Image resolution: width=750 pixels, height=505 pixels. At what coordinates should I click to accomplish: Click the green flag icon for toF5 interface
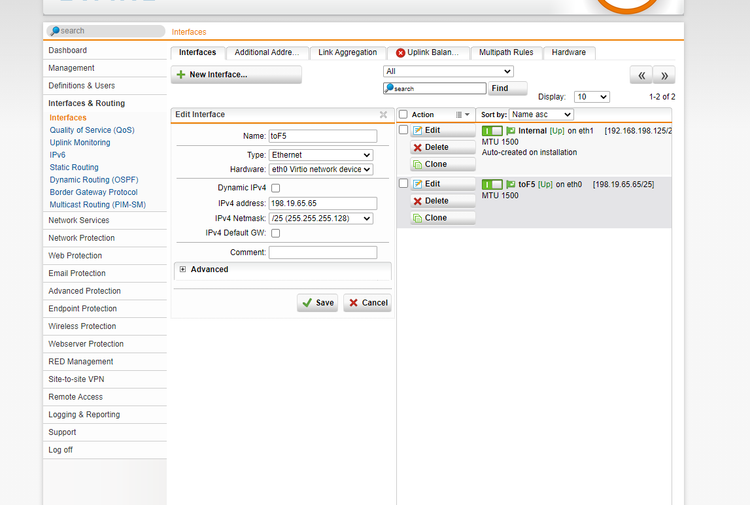point(510,184)
